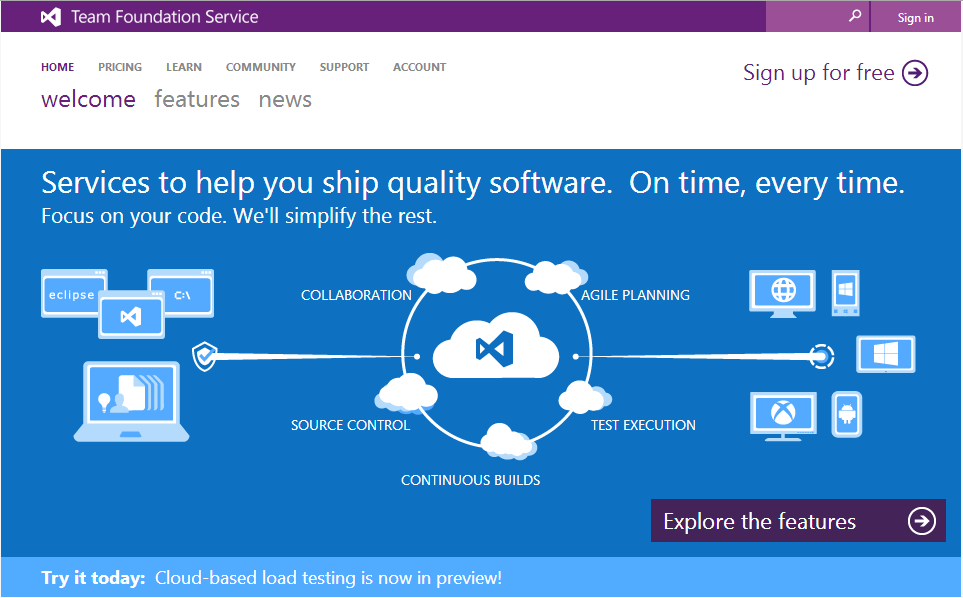Click the Services to help you ship headline

point(473,183)
